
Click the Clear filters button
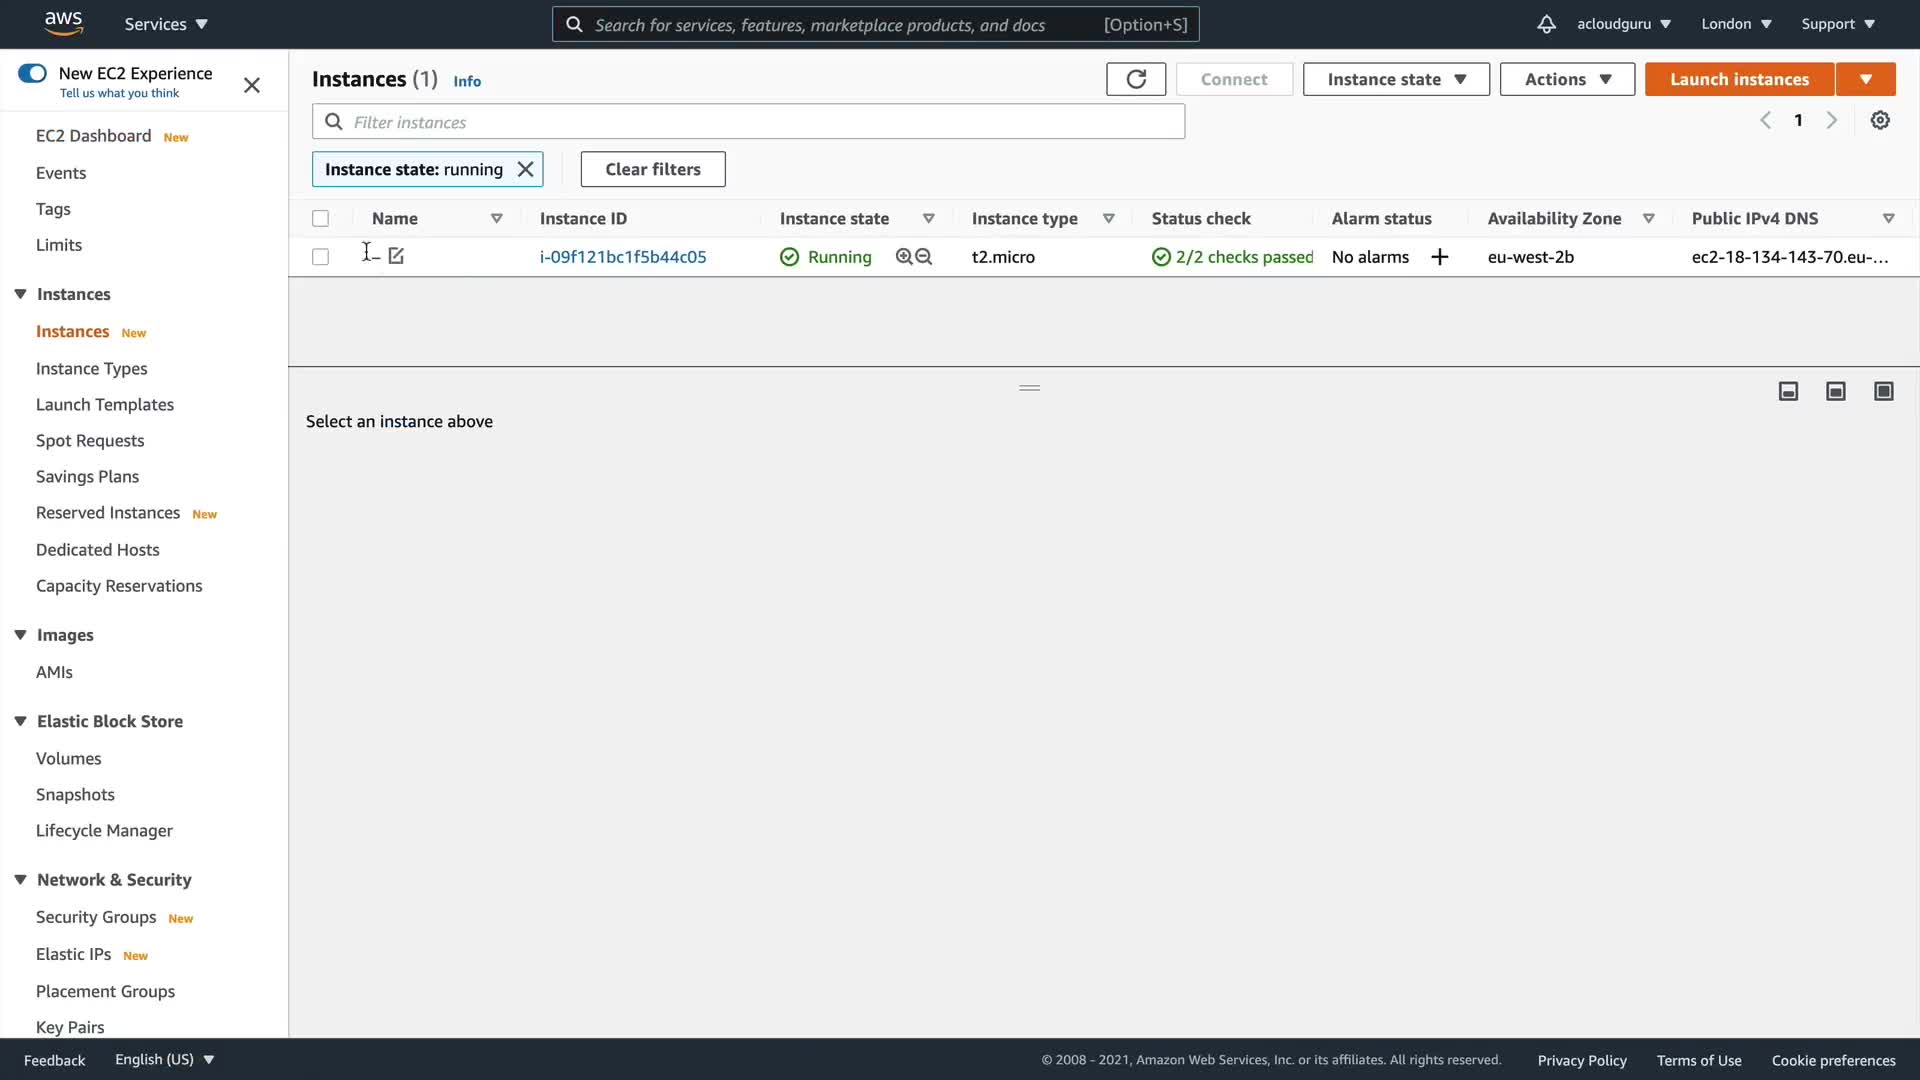pos(653,169)
